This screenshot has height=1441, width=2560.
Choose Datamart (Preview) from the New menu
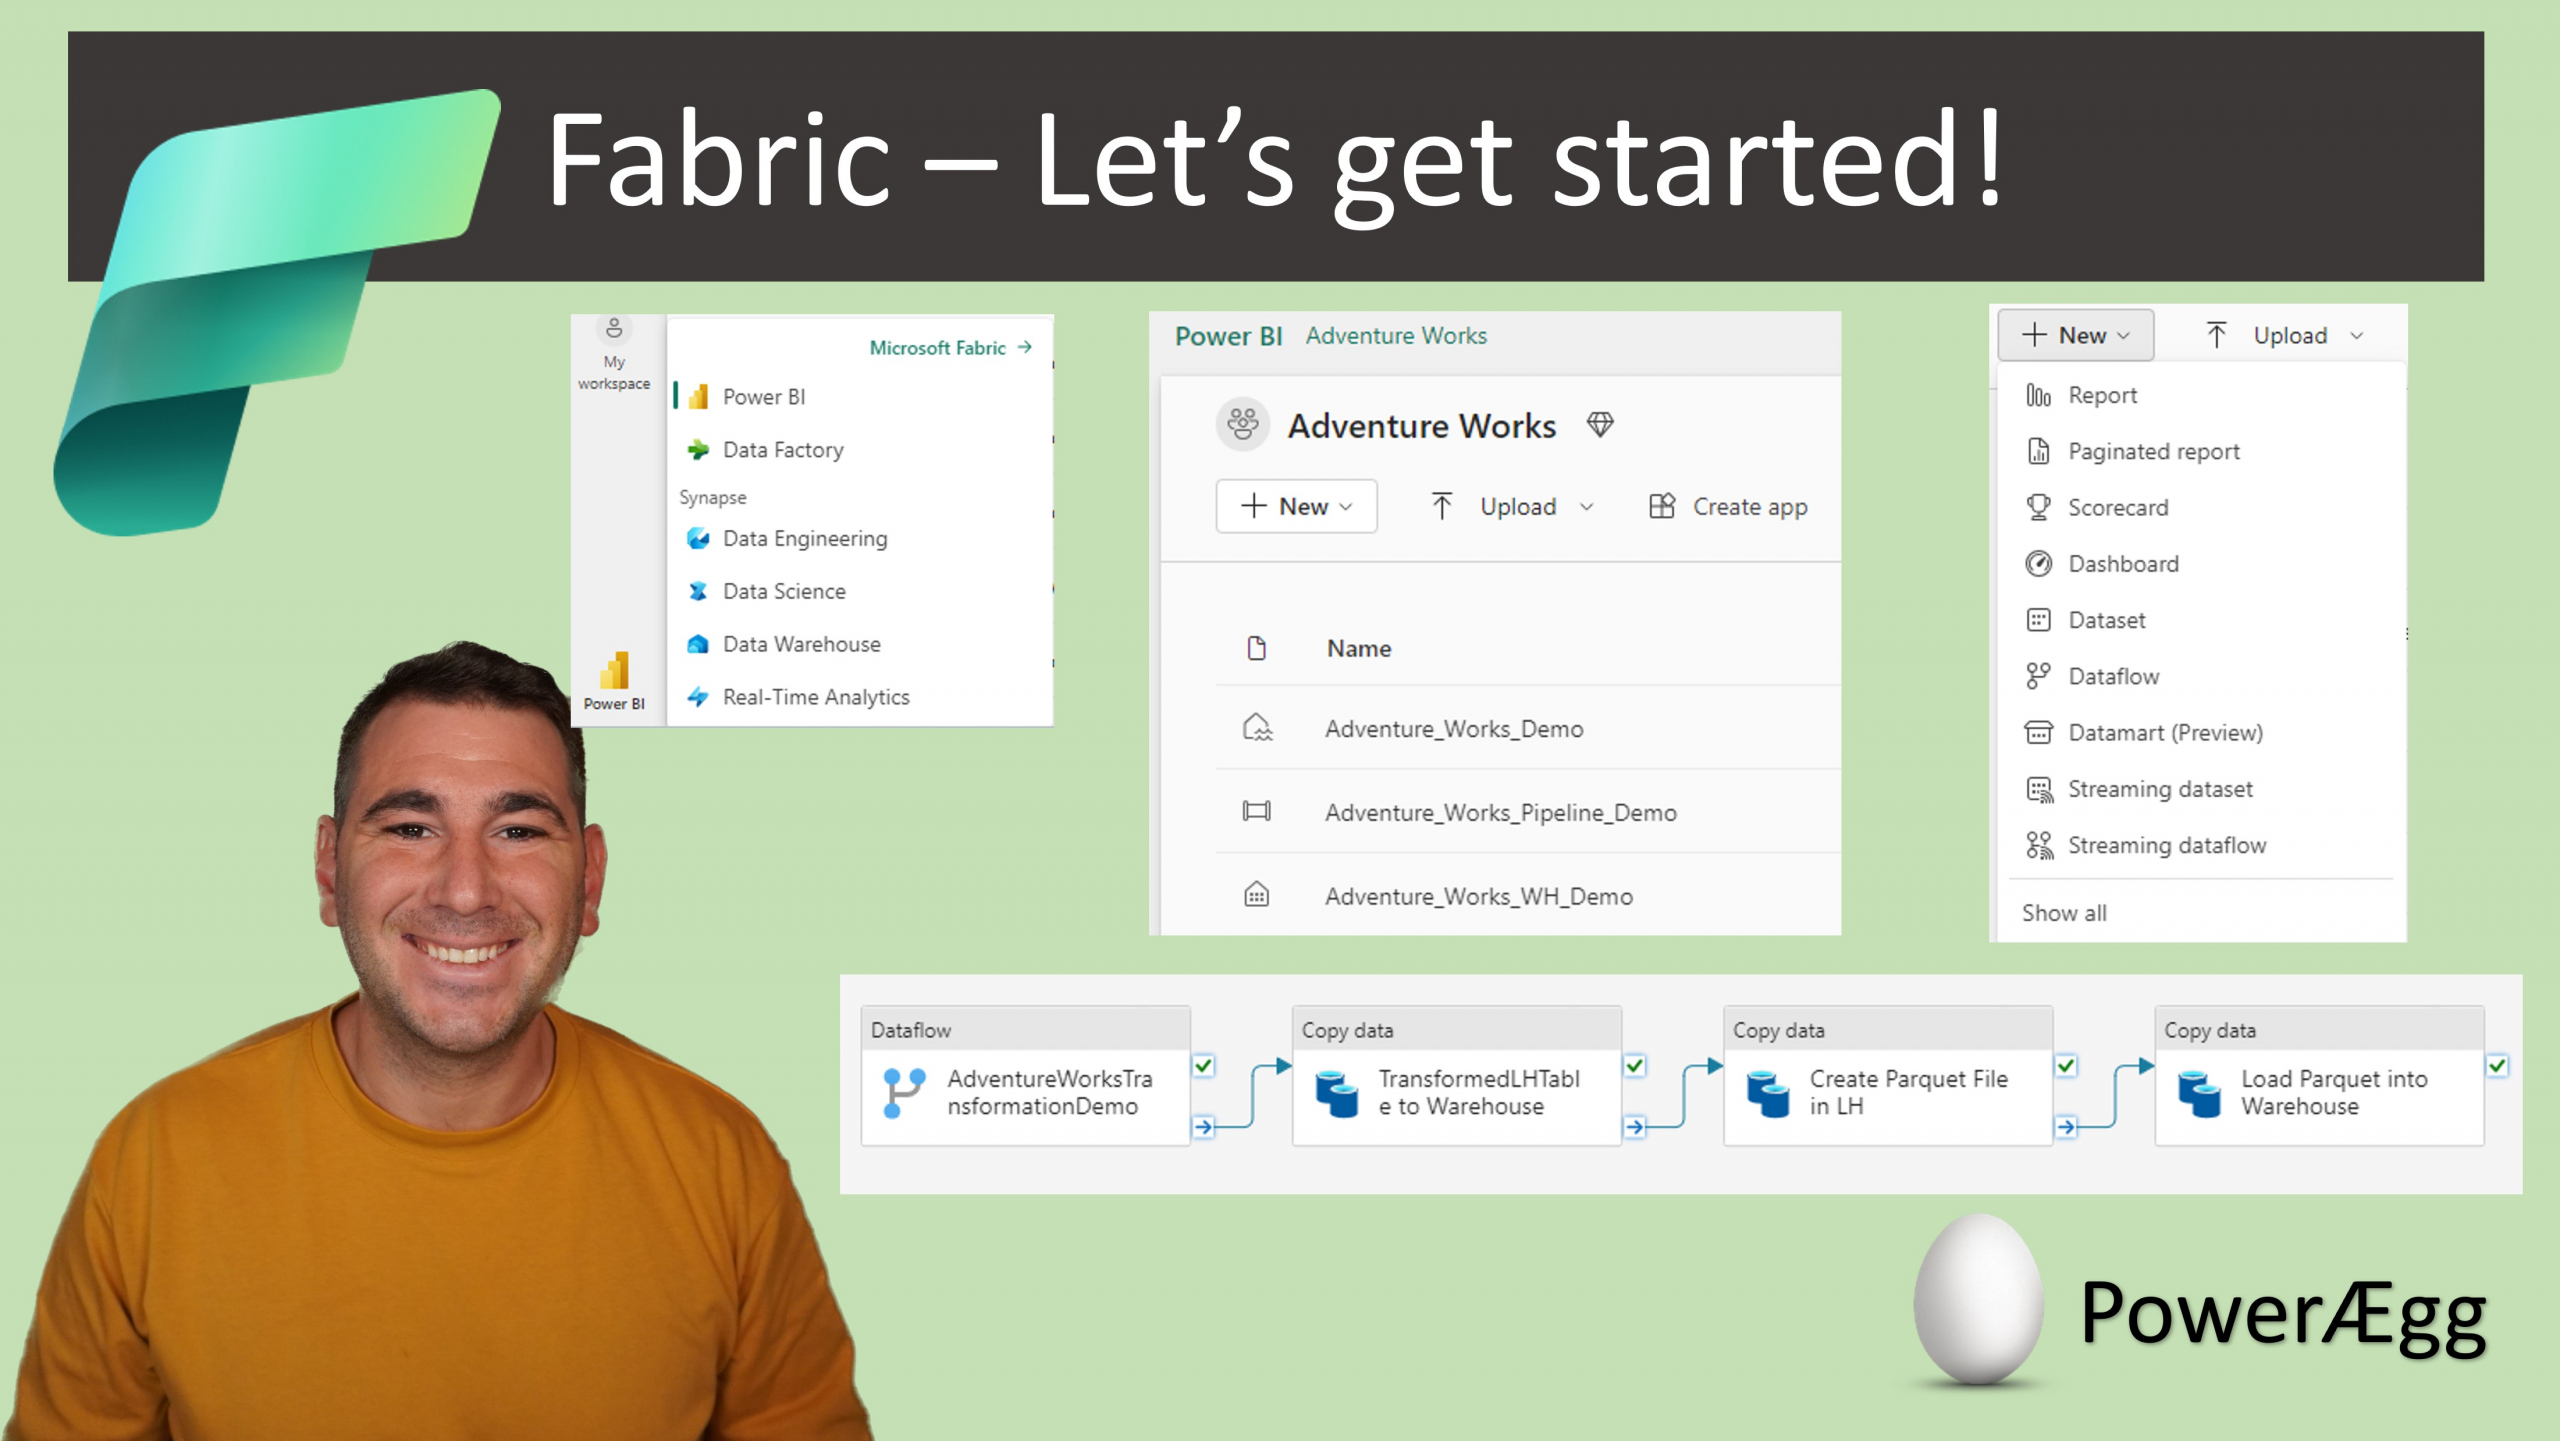pos(2165,732)
